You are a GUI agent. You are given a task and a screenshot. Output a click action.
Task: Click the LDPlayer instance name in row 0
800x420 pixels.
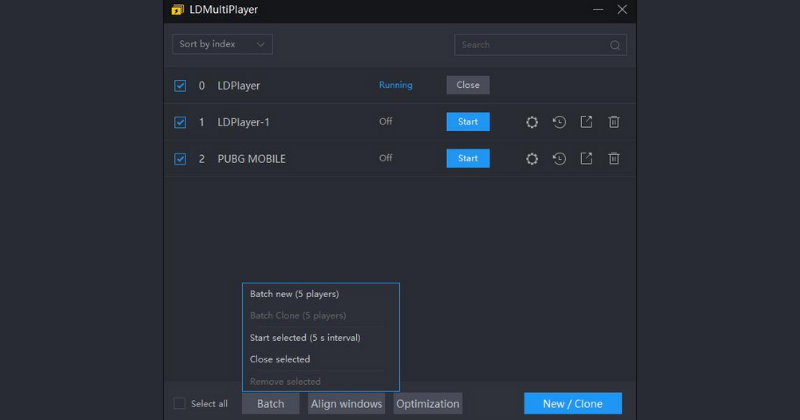point(239,86)
